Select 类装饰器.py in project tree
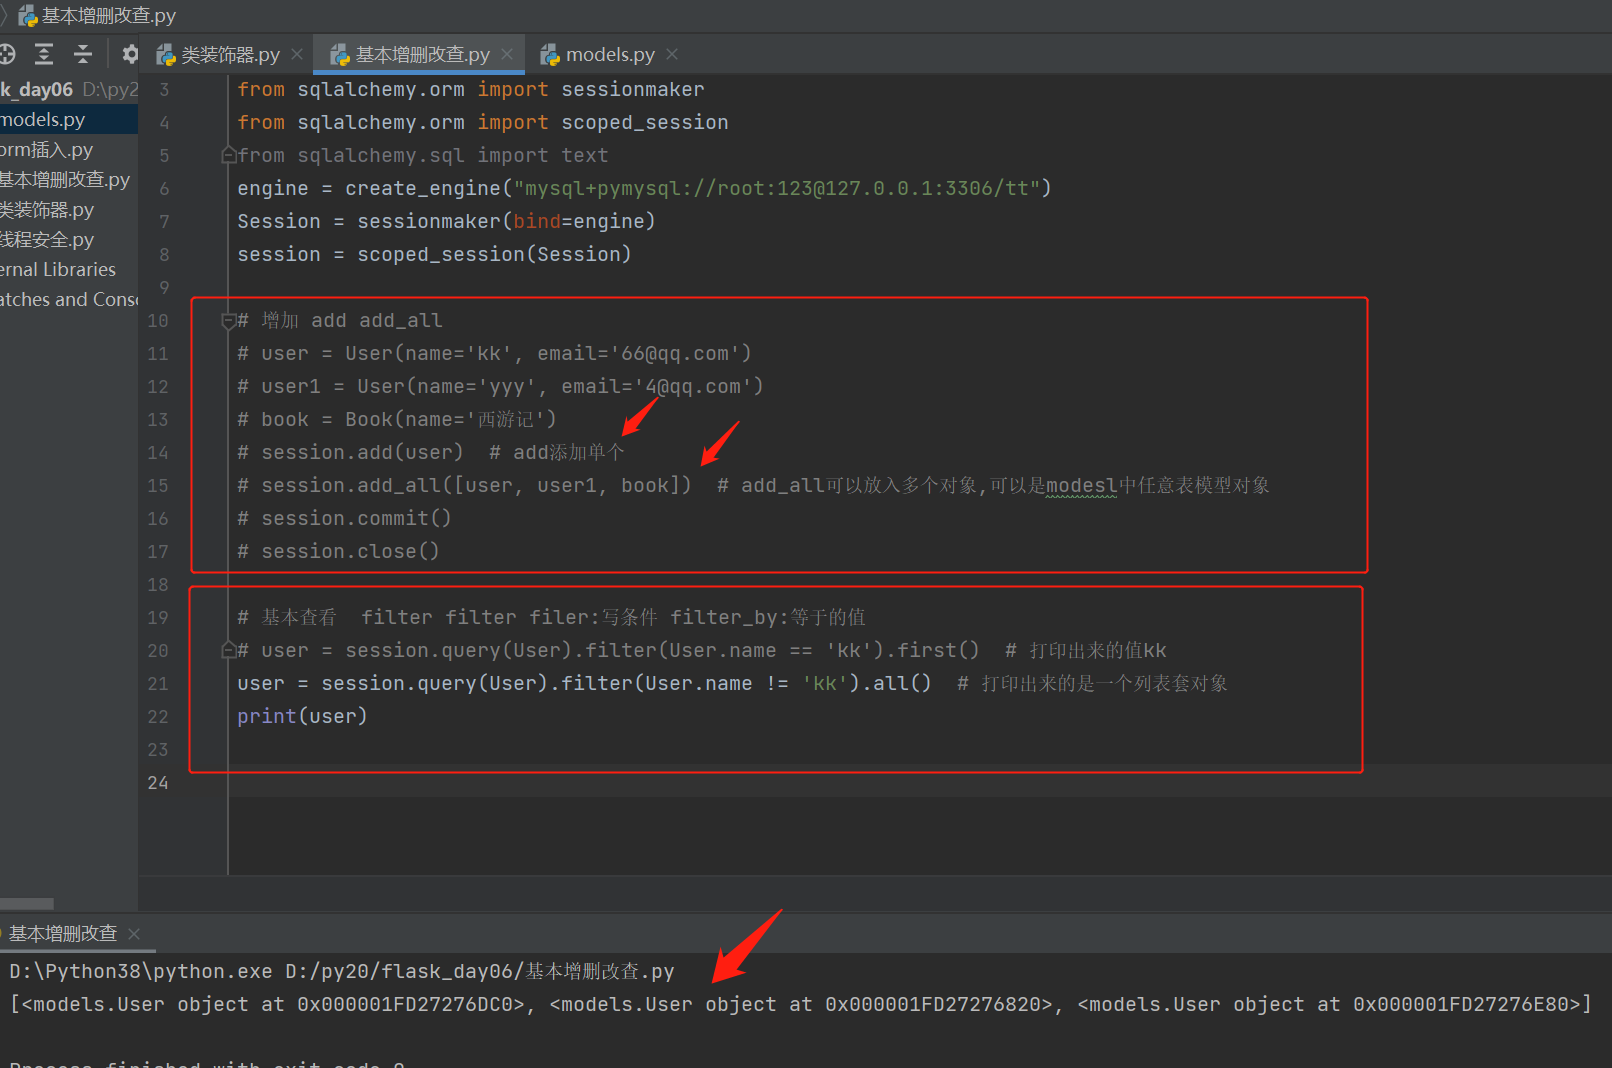The image size is (1612, 1068). (47, 210)
